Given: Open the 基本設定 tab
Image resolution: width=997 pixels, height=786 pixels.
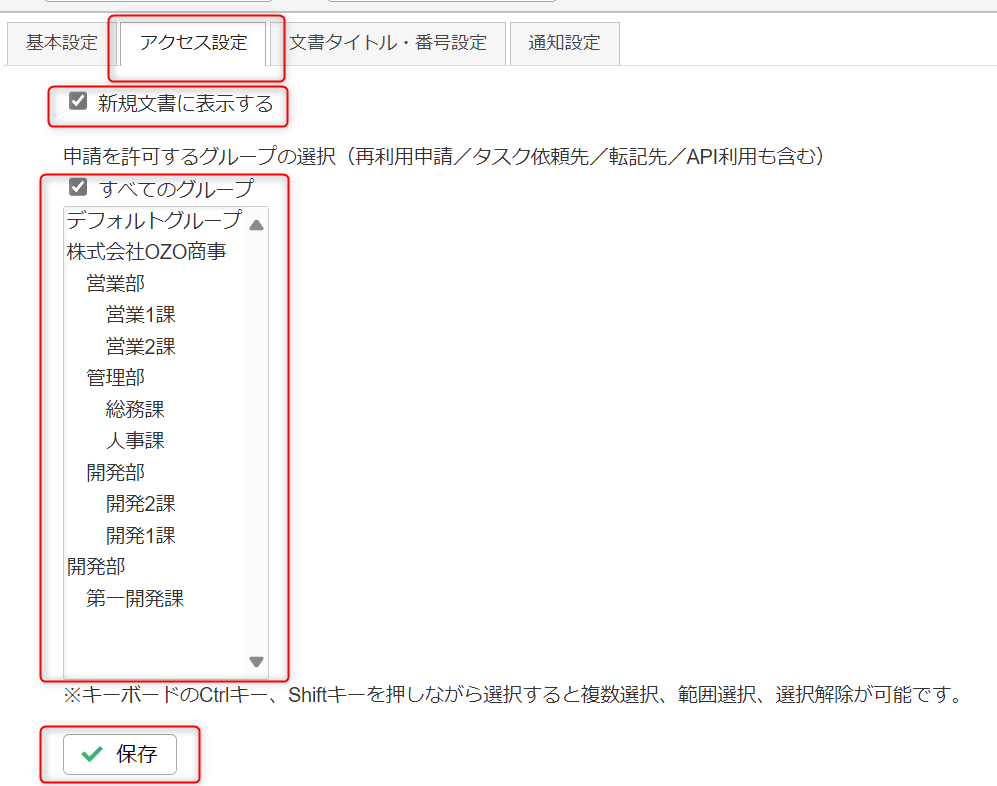Looking at the screenshot, I should pyautogui.click(x=62, y=43).
